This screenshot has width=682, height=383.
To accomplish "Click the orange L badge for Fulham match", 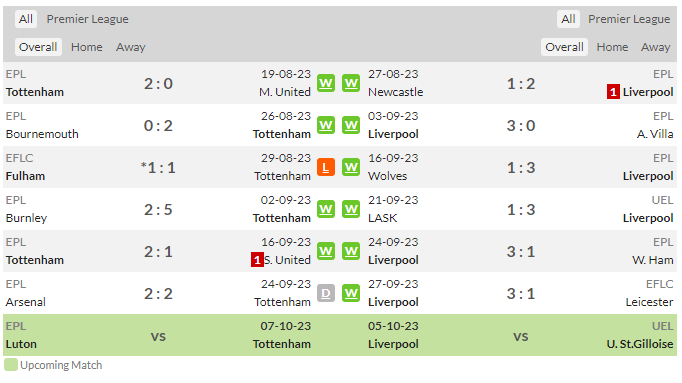I will [326, 167].
